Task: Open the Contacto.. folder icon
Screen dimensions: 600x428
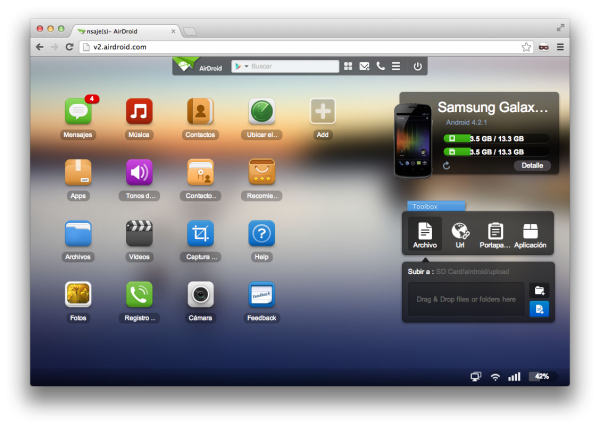Action: click(200, 172)
